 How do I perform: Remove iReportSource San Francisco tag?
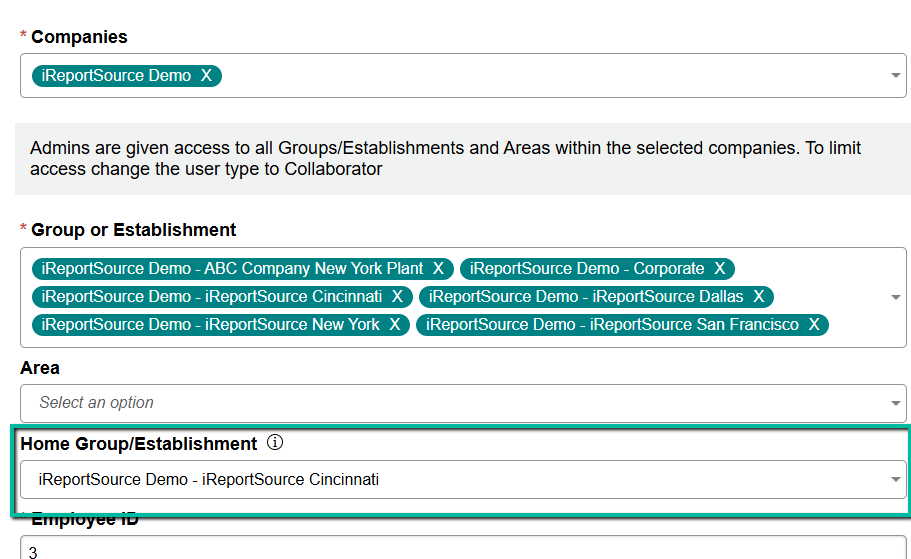tap(814, 324)
